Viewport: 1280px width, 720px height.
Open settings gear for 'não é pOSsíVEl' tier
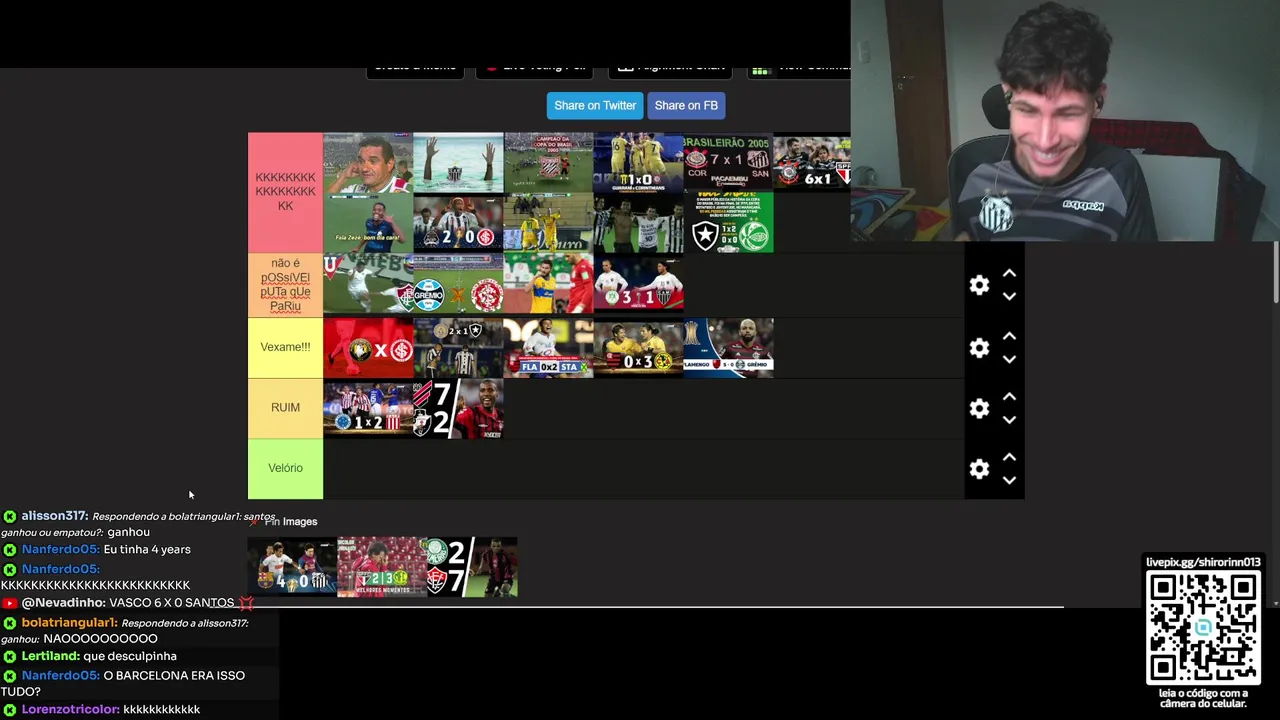tap(979, 285)
